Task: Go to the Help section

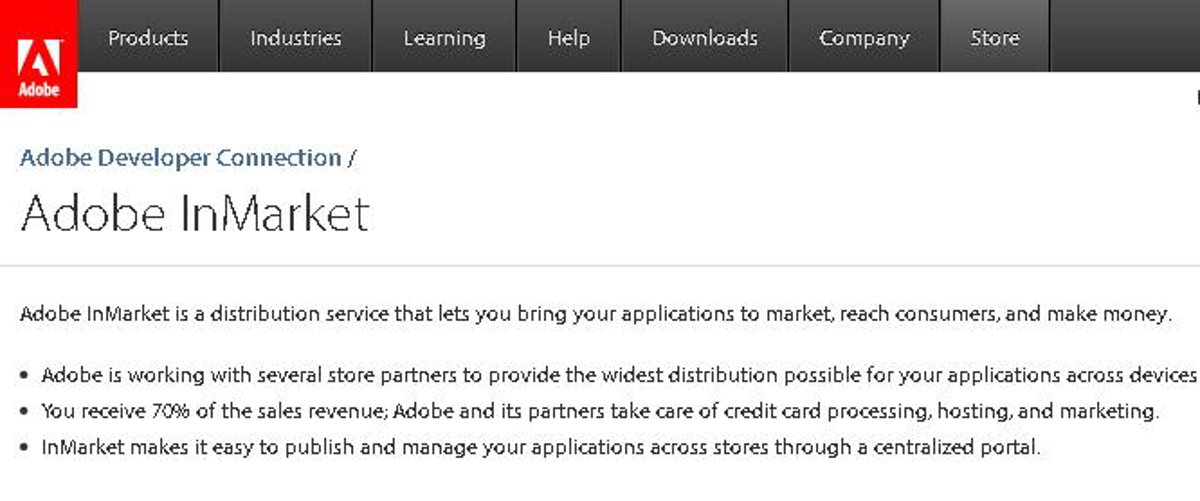Action: pyautogui.click(x=568, y=38)
